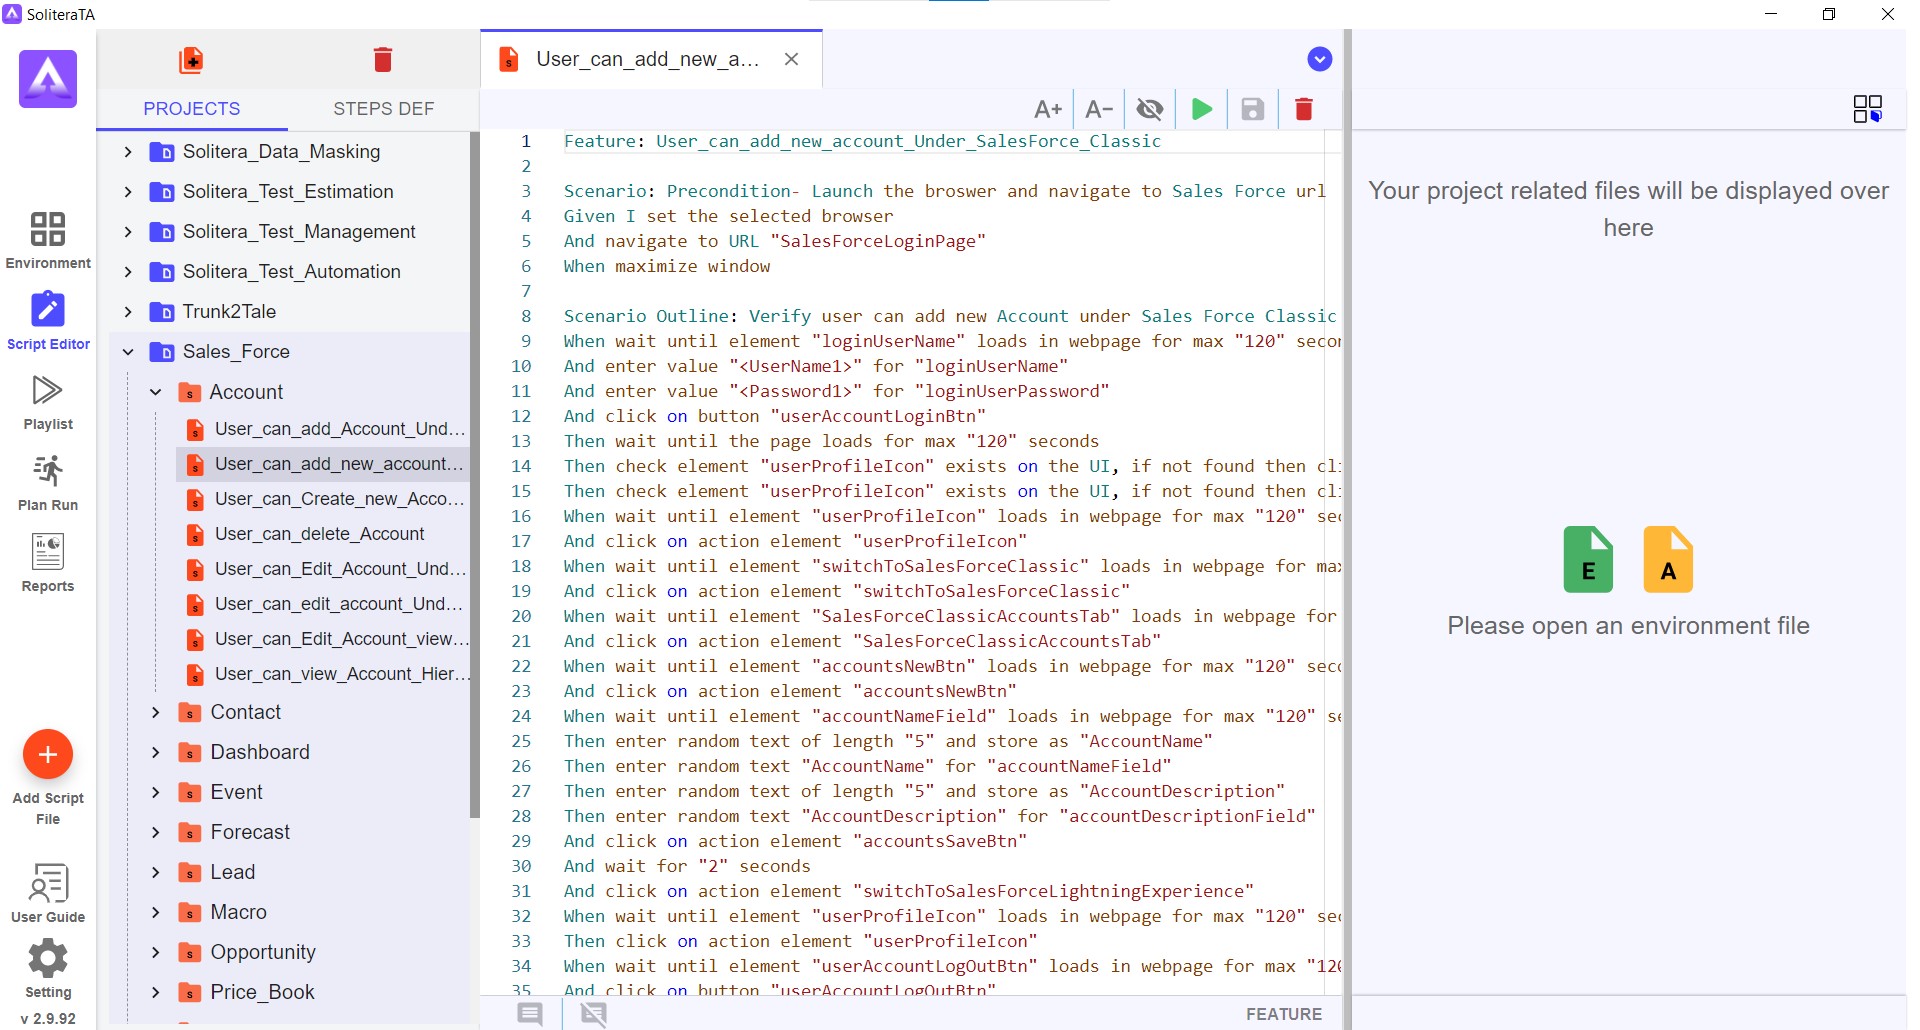The width and height of the screenshot is (1920, 1030).
Task: Click the grid layout icon in right panel
Action: pyautogui.click(x=1867, y=109)
